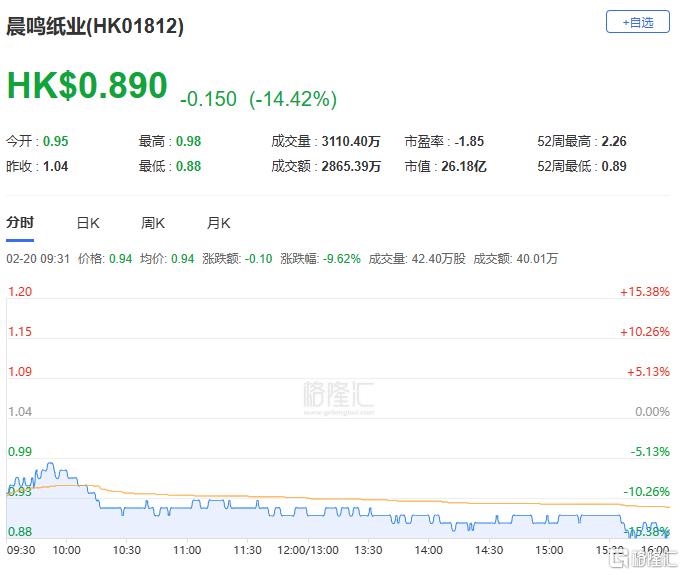Click the 13:30 time axis marker
Screen dimensions: 684x575
point(368,550)
